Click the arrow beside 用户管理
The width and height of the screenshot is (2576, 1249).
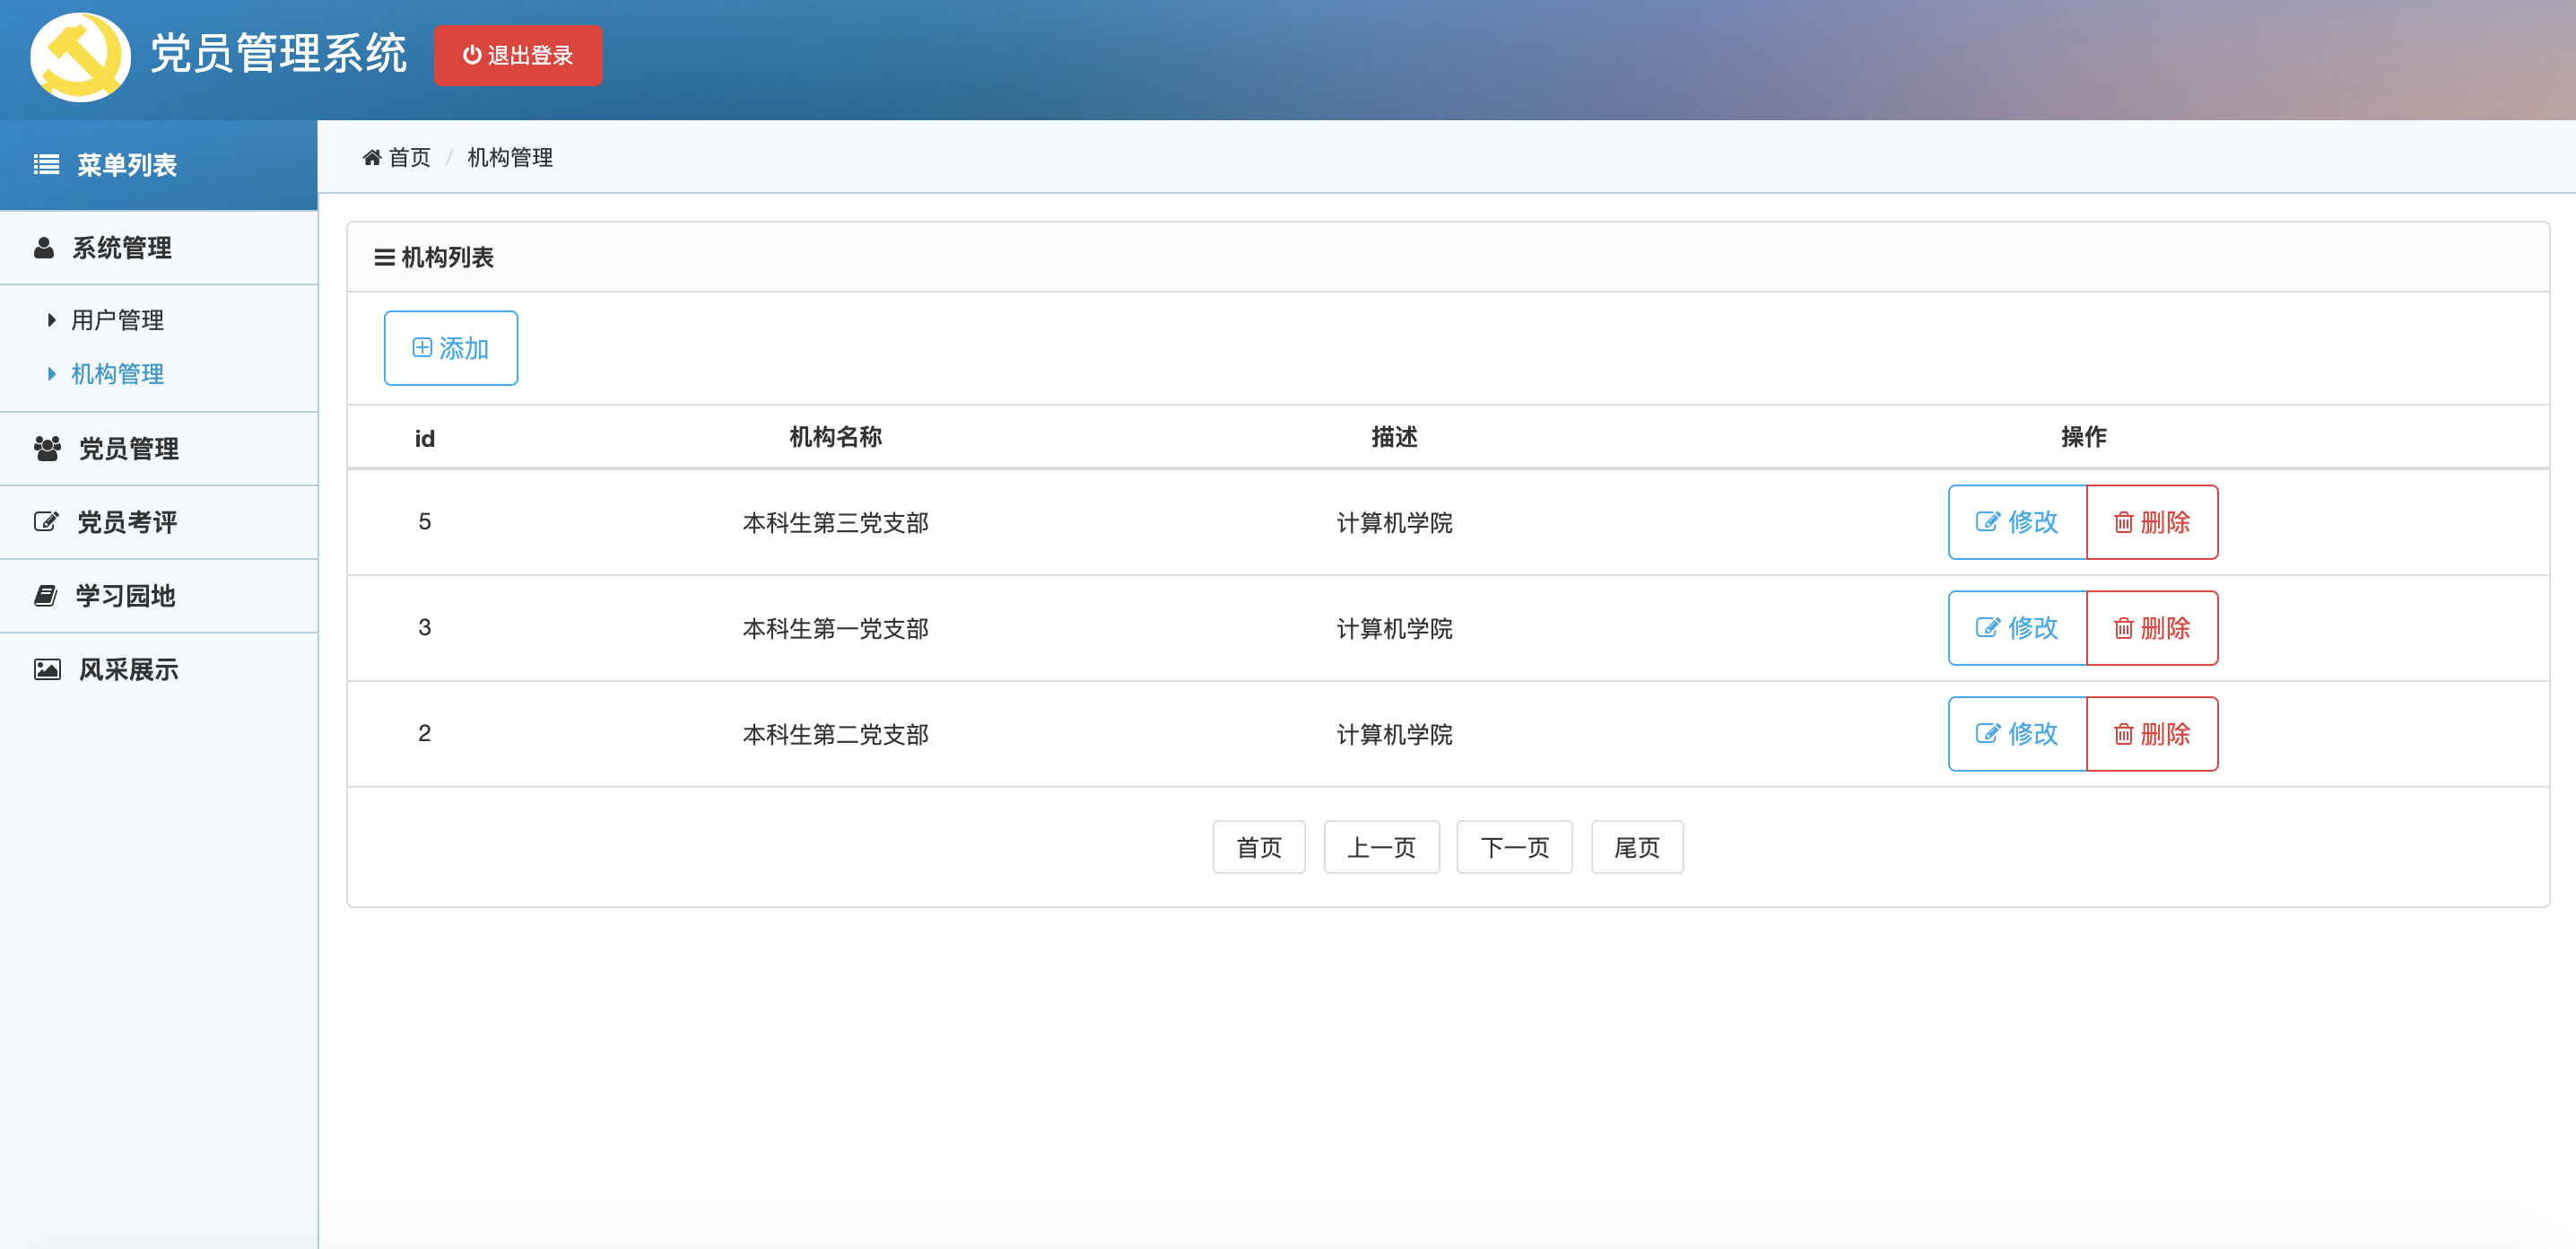[52, 320]
